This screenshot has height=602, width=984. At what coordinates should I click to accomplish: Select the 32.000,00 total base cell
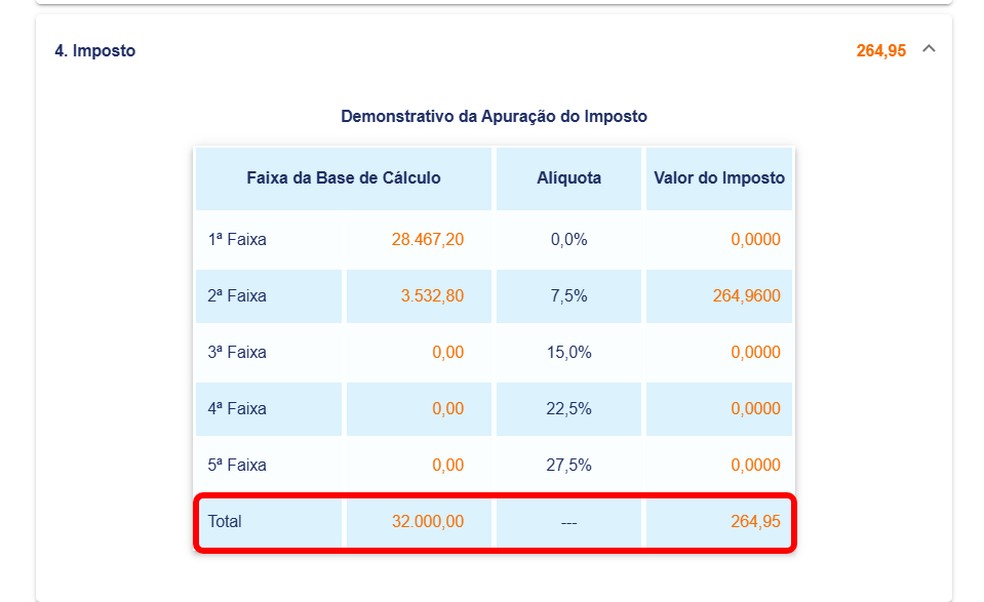tap(426, 521)
